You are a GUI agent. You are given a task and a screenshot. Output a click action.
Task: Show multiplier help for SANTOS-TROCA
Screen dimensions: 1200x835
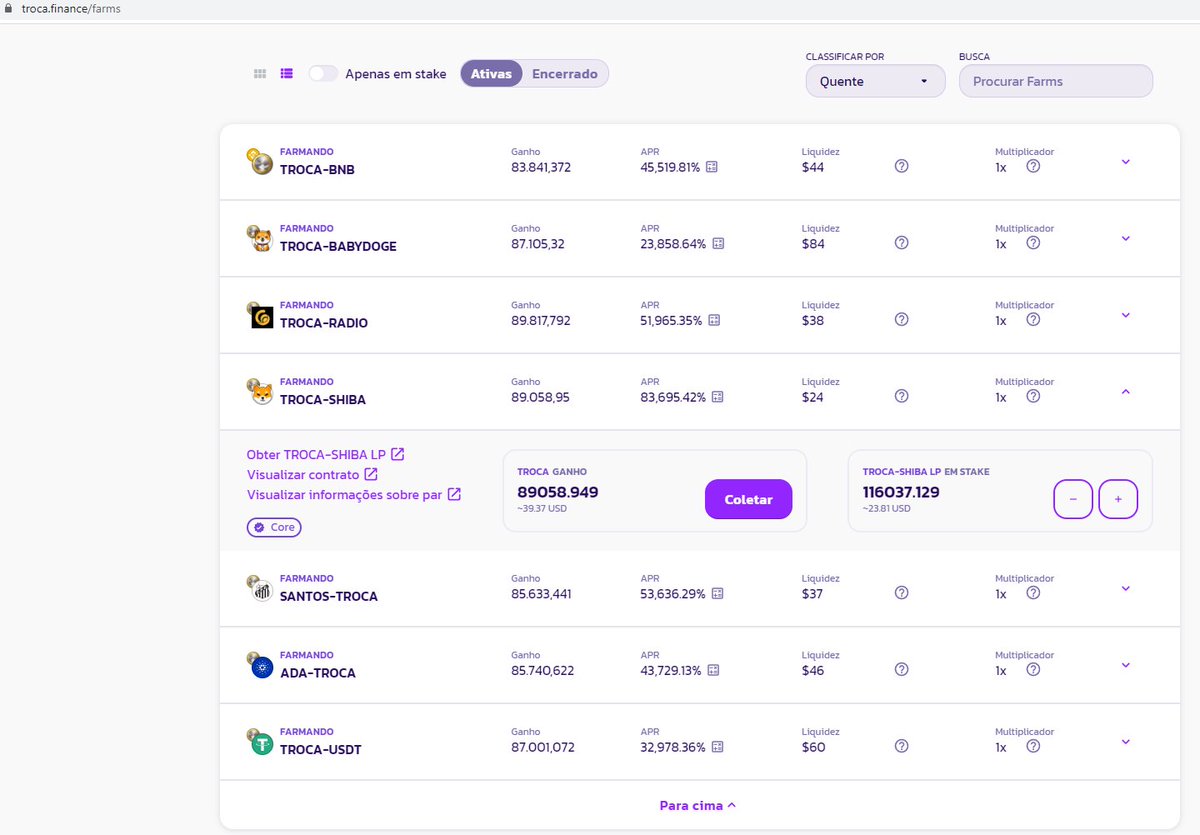[1033, 593]
